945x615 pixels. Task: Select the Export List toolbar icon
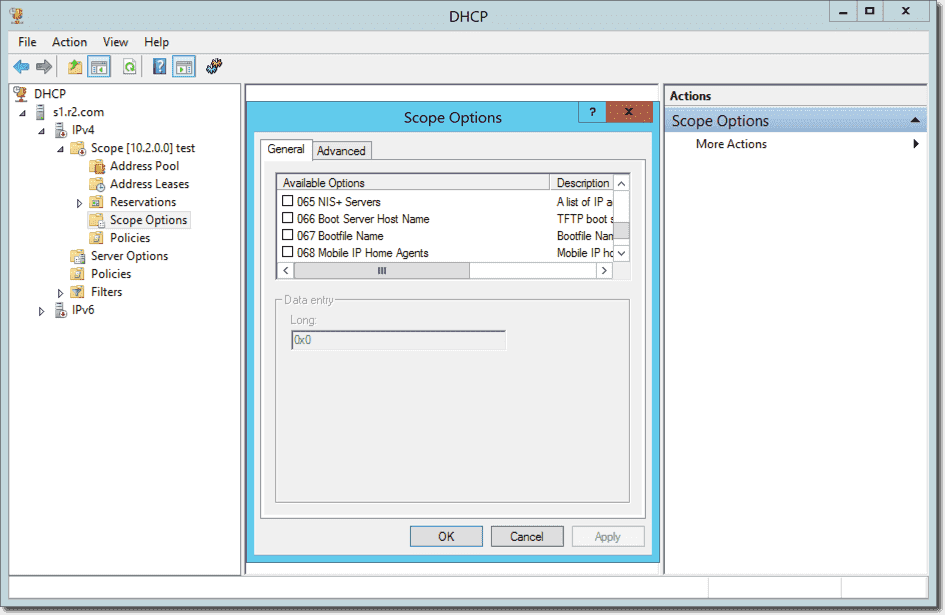click(73, 66)
